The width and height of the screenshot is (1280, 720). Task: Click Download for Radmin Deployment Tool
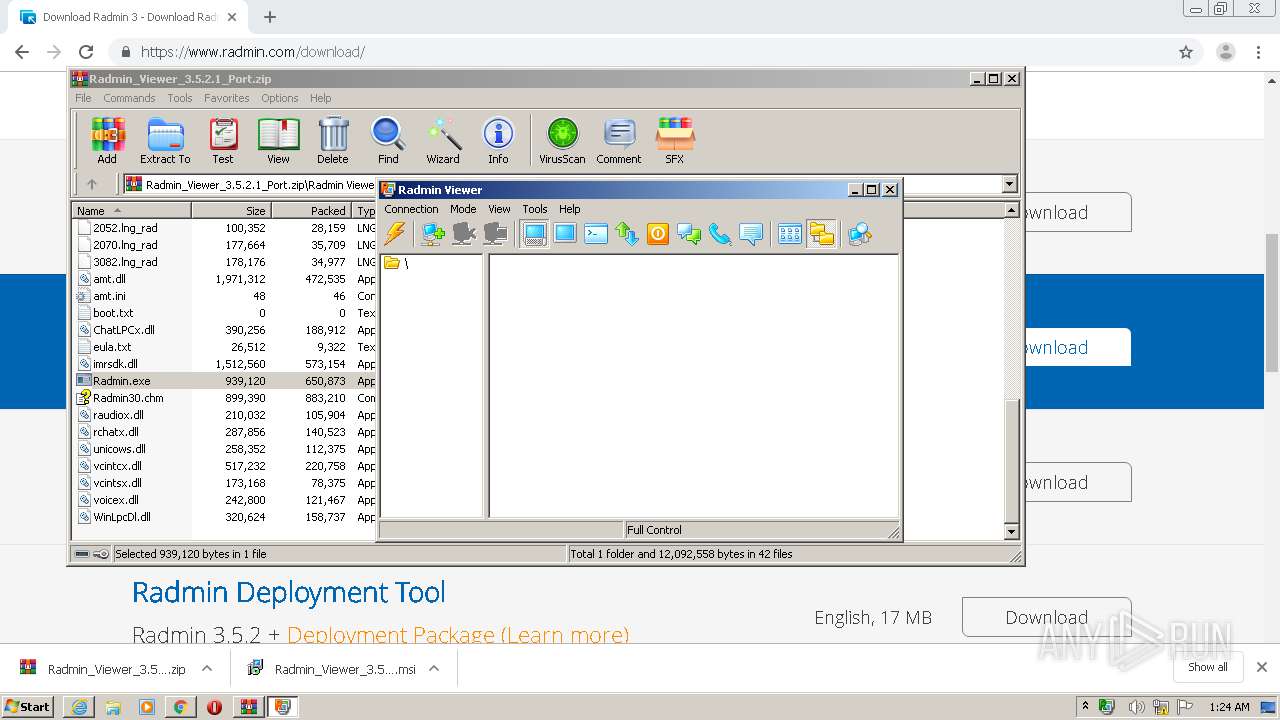1046,617
